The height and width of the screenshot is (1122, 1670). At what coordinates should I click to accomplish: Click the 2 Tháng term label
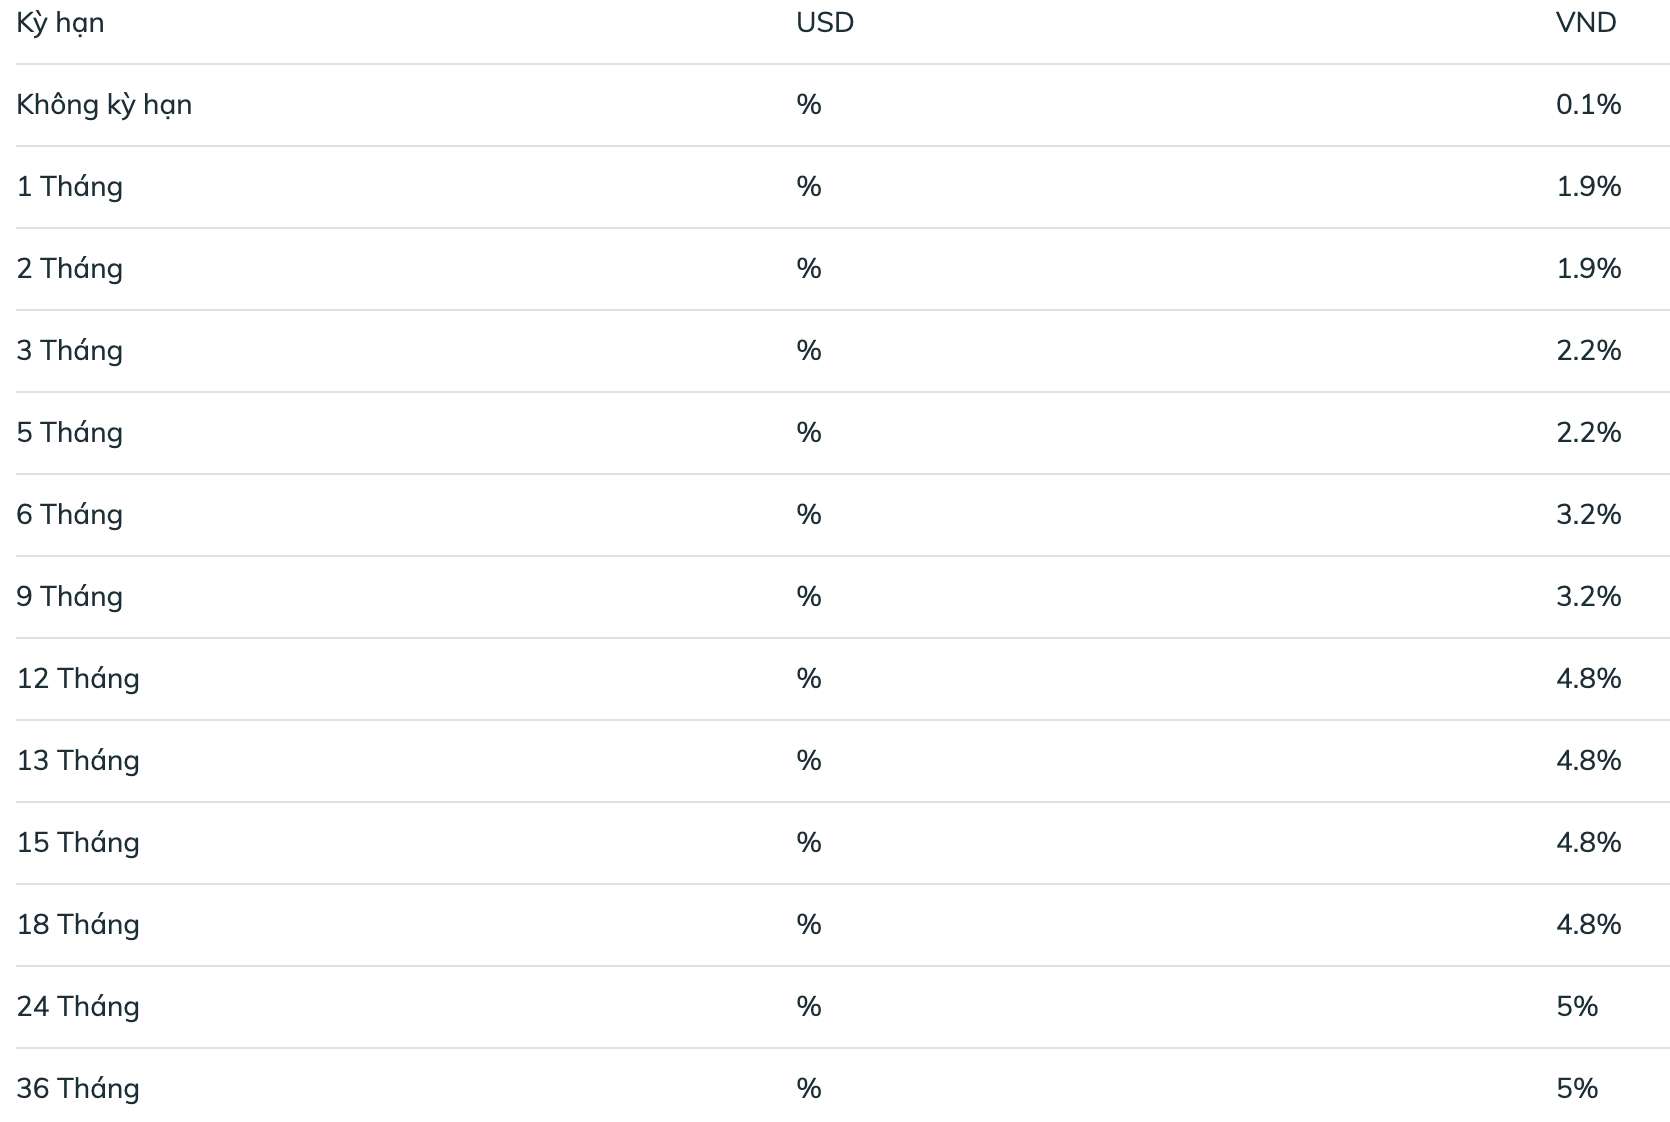(x=70, y=269)
